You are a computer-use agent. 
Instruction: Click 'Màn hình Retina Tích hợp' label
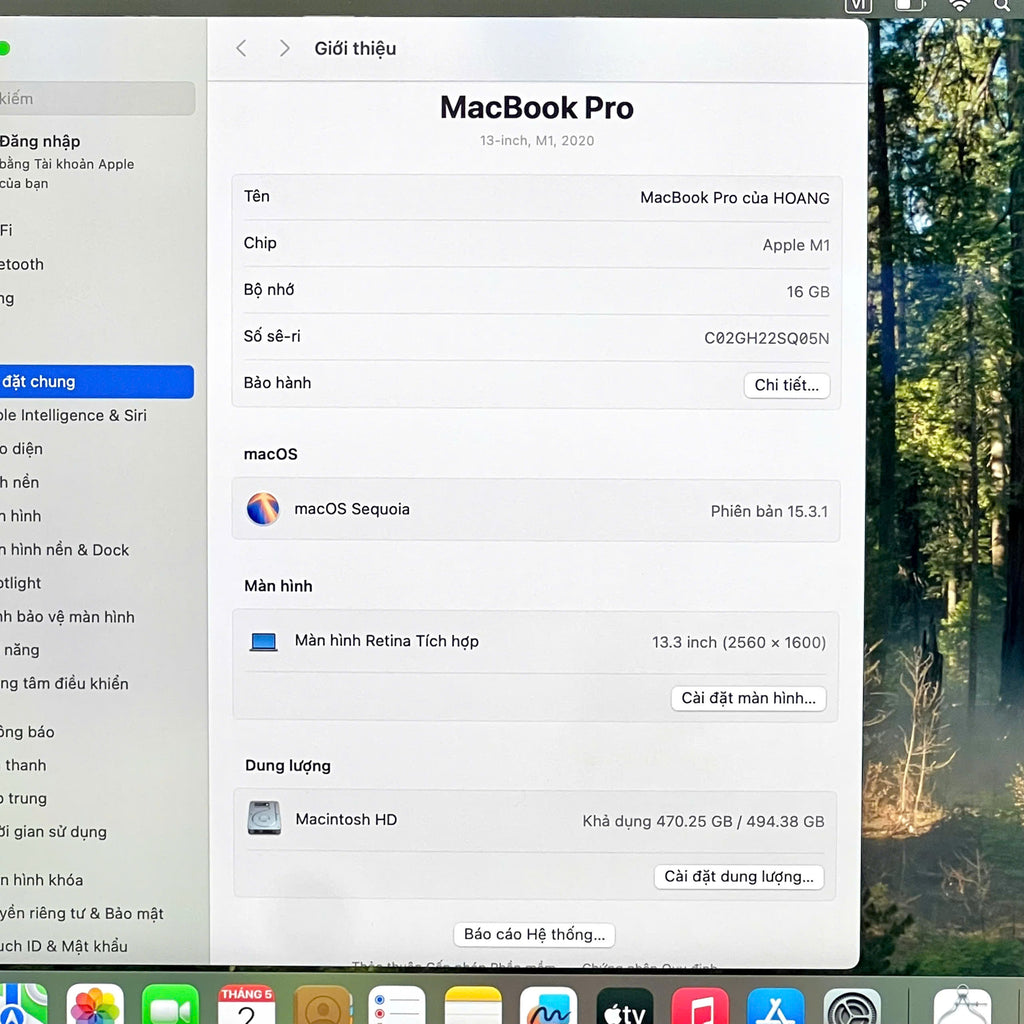click(387, 641)
